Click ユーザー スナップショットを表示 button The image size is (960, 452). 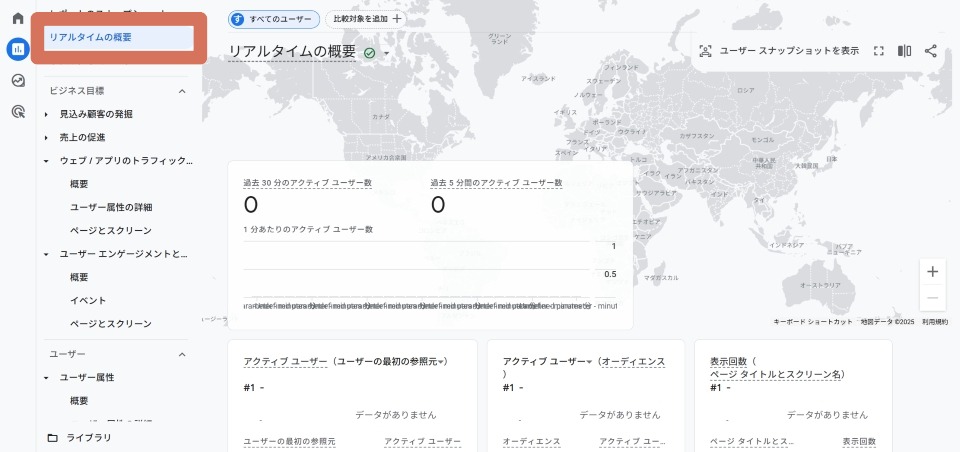779,51
